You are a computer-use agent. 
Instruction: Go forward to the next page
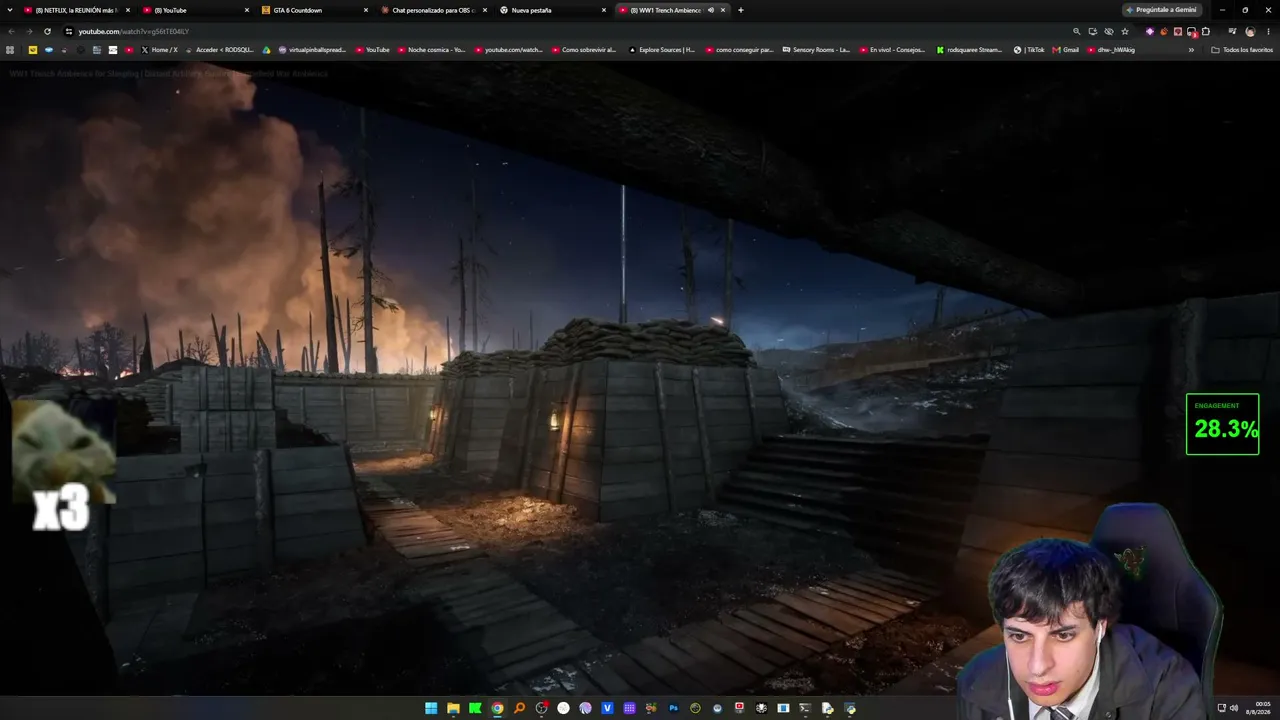click(x=28, y=31)
